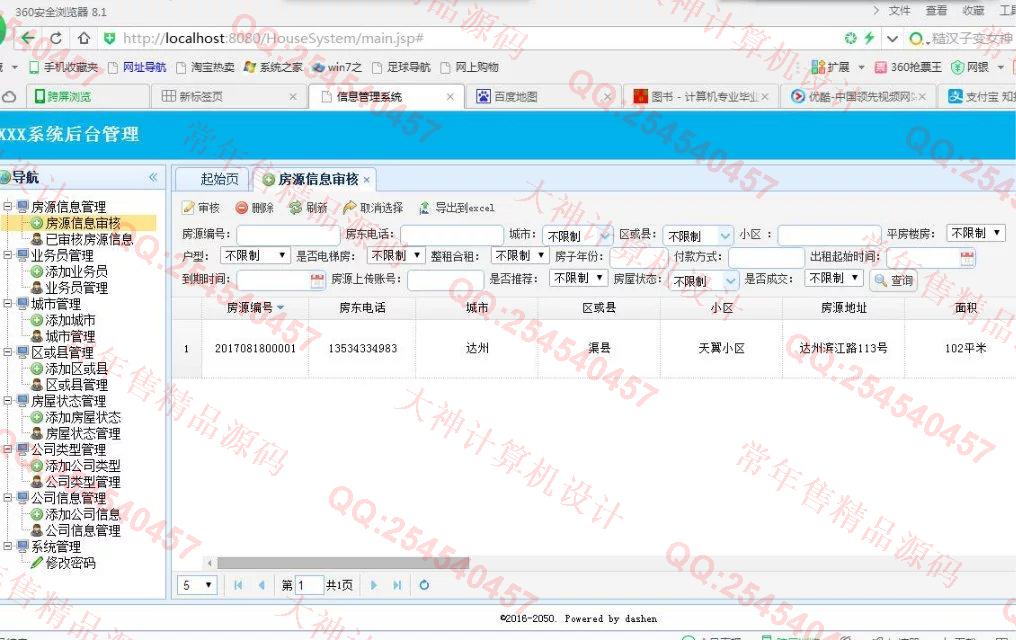Open 添加城市 in the tree
The width and height of the screenshot is (1016, 640).
pyautogui.click(x=70, y=320)
